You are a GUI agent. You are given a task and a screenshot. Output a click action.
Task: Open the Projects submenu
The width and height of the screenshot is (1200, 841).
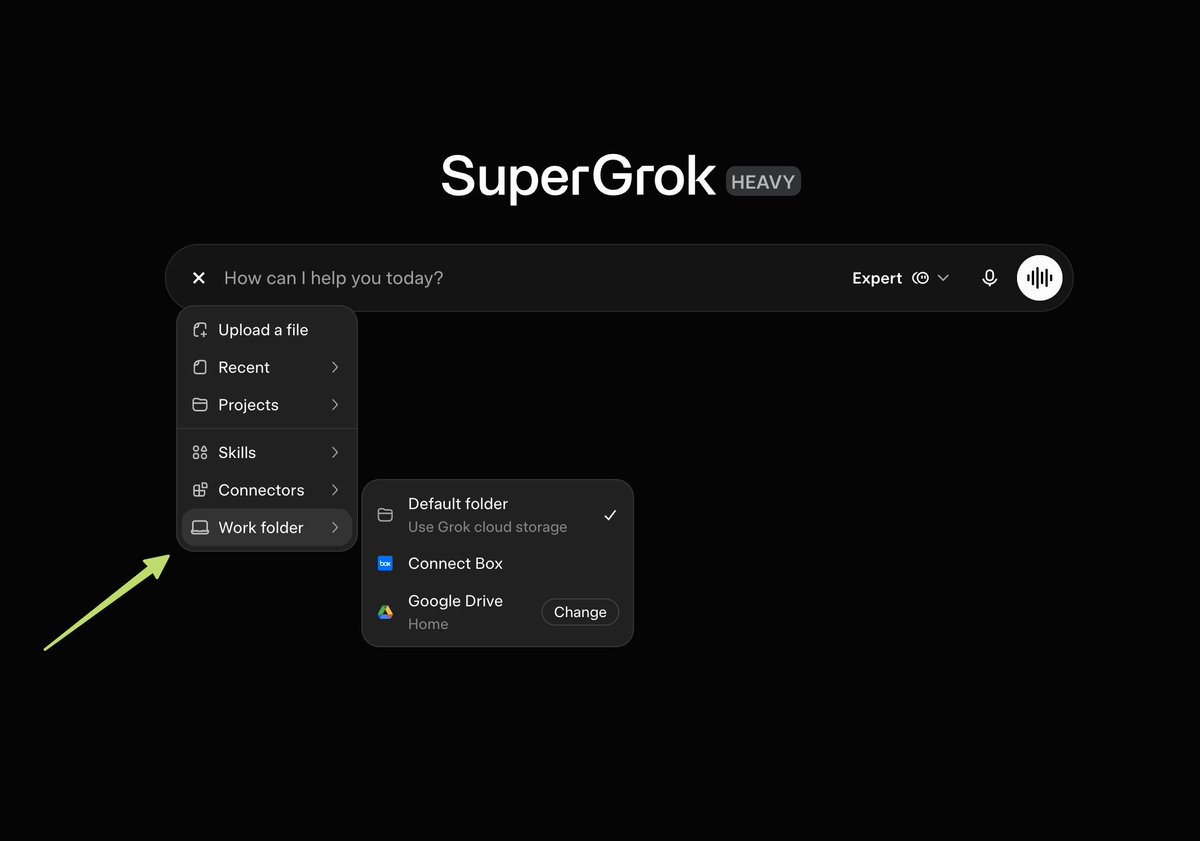point(267,405)
